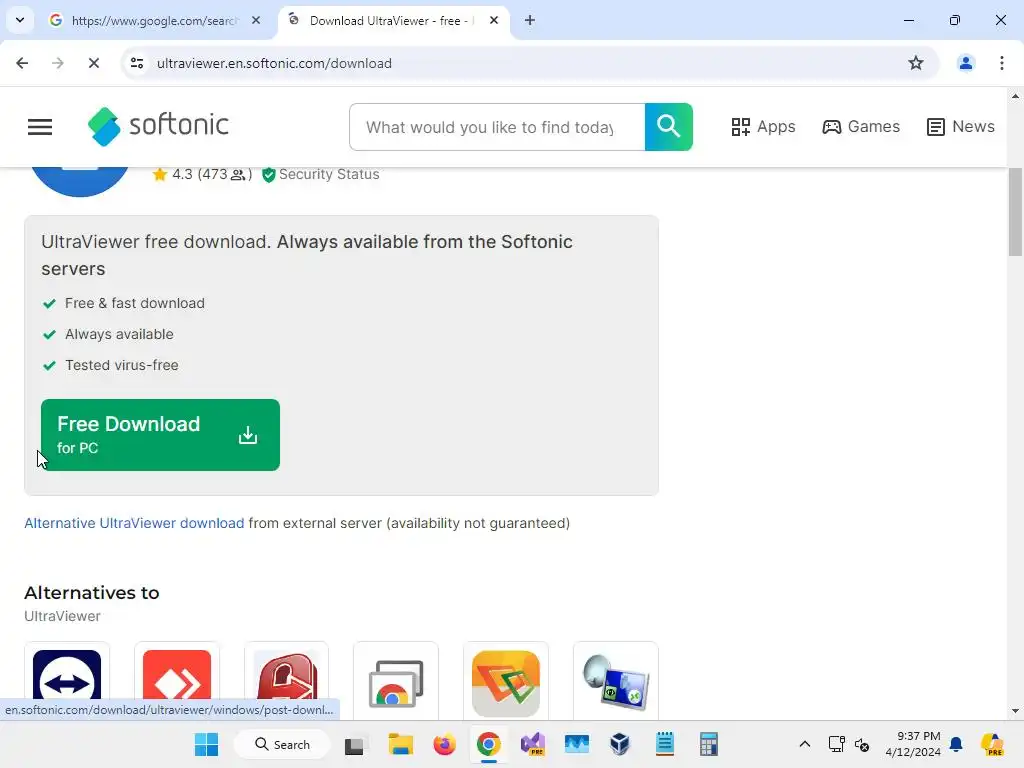Open Chrome three-dot menu
The height and width of the screenshot is (768, 1024).
tap(1001, 63)
